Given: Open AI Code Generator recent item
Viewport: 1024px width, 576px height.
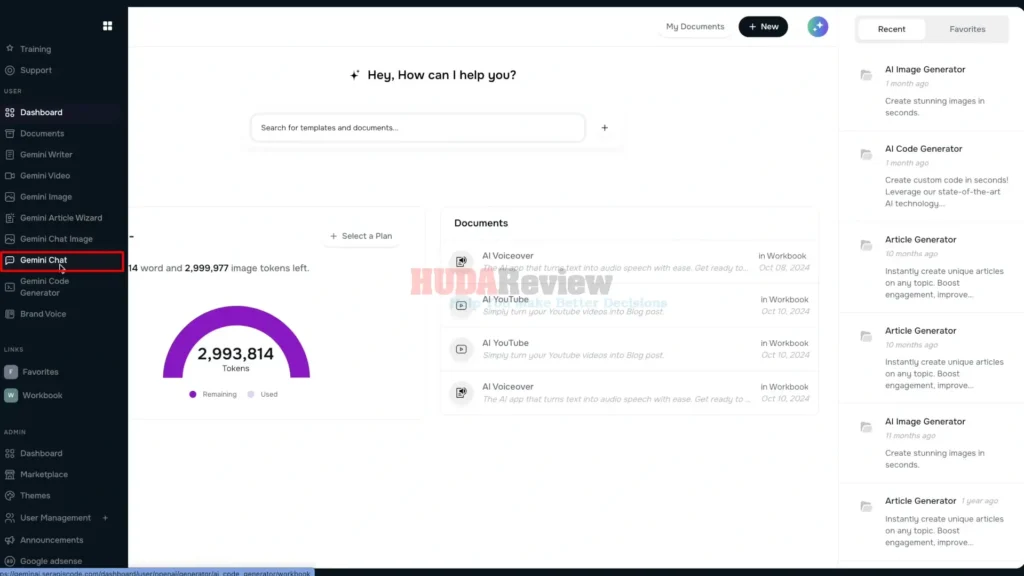Looking at the screenshot, I should [931, 176].
